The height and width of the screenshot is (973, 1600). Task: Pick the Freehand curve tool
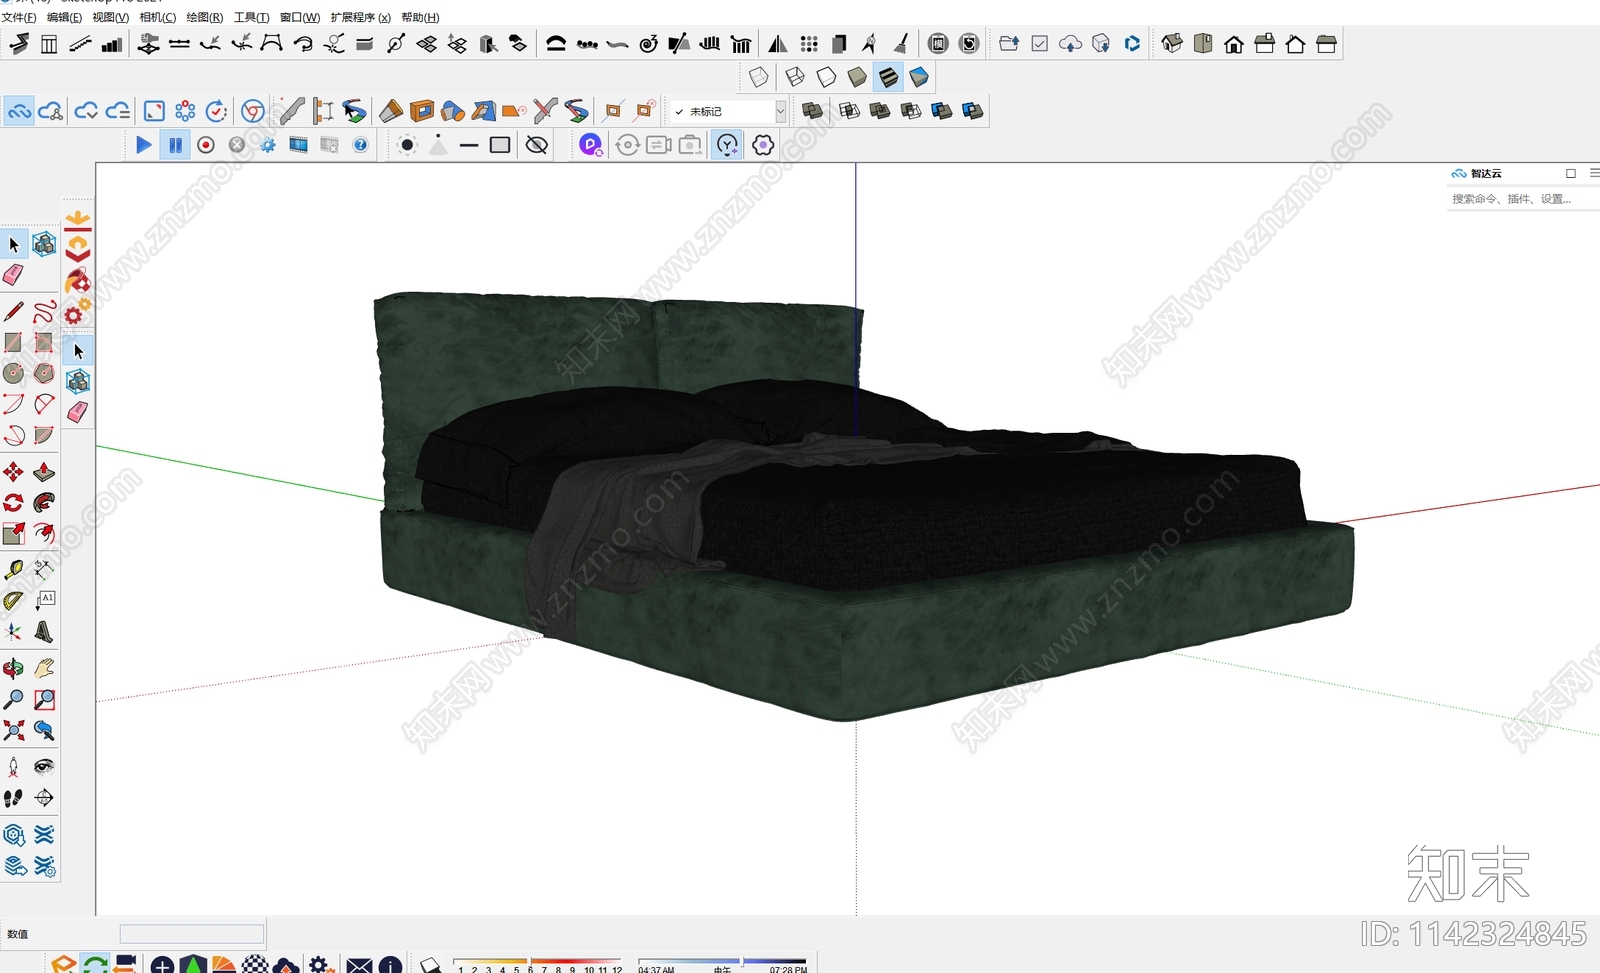point(44,312)
